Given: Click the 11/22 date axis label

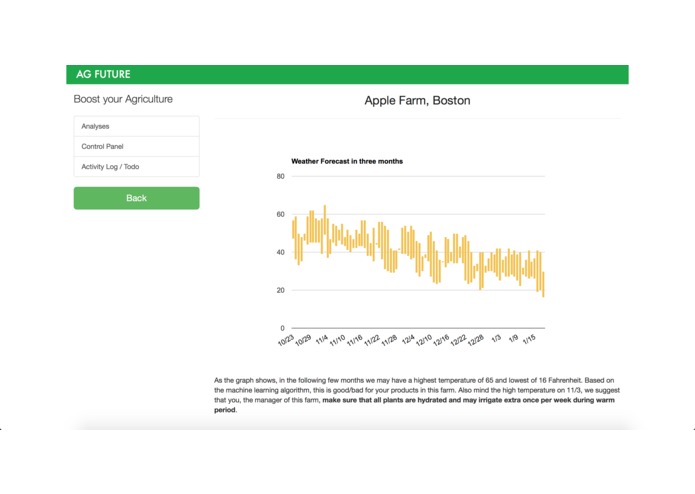Looking at the screenshot, I should pos(372,340).
